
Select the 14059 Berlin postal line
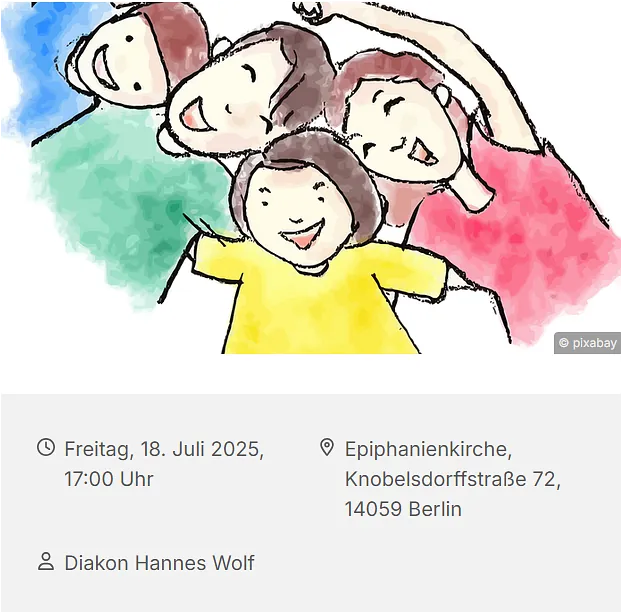pos(403,509)
